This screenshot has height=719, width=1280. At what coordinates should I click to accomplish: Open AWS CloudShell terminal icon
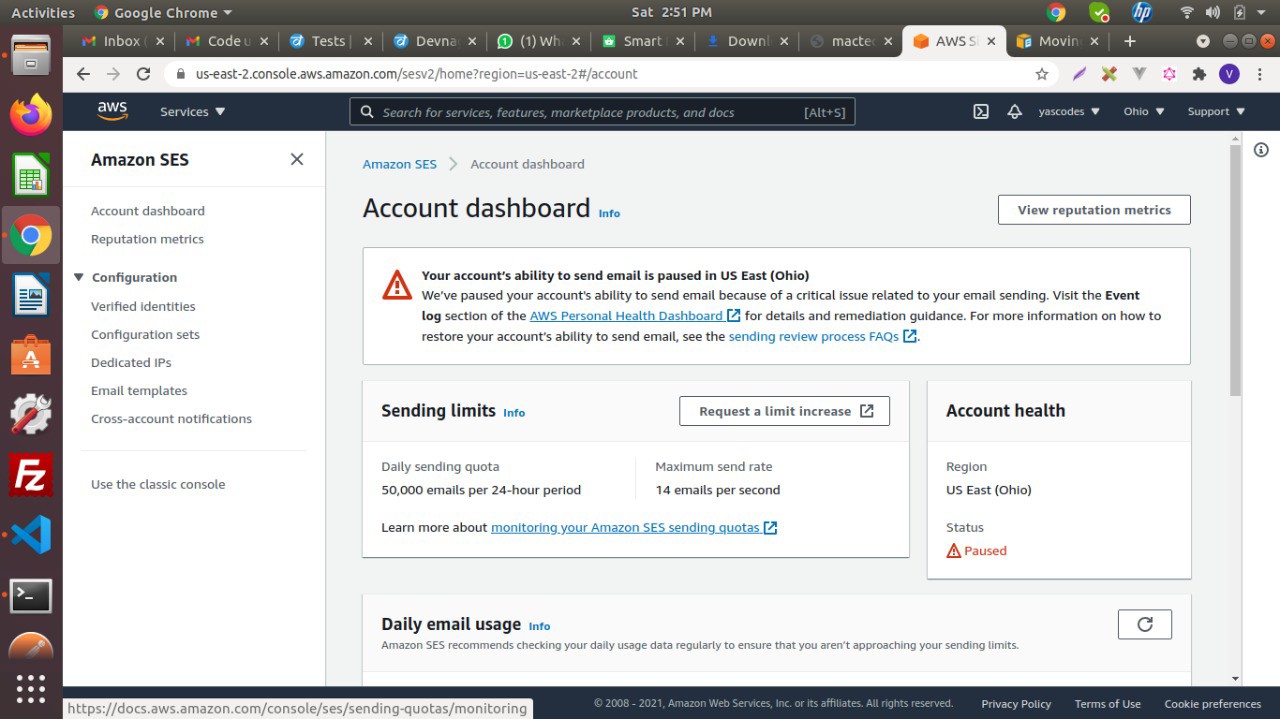pos(981,112)
